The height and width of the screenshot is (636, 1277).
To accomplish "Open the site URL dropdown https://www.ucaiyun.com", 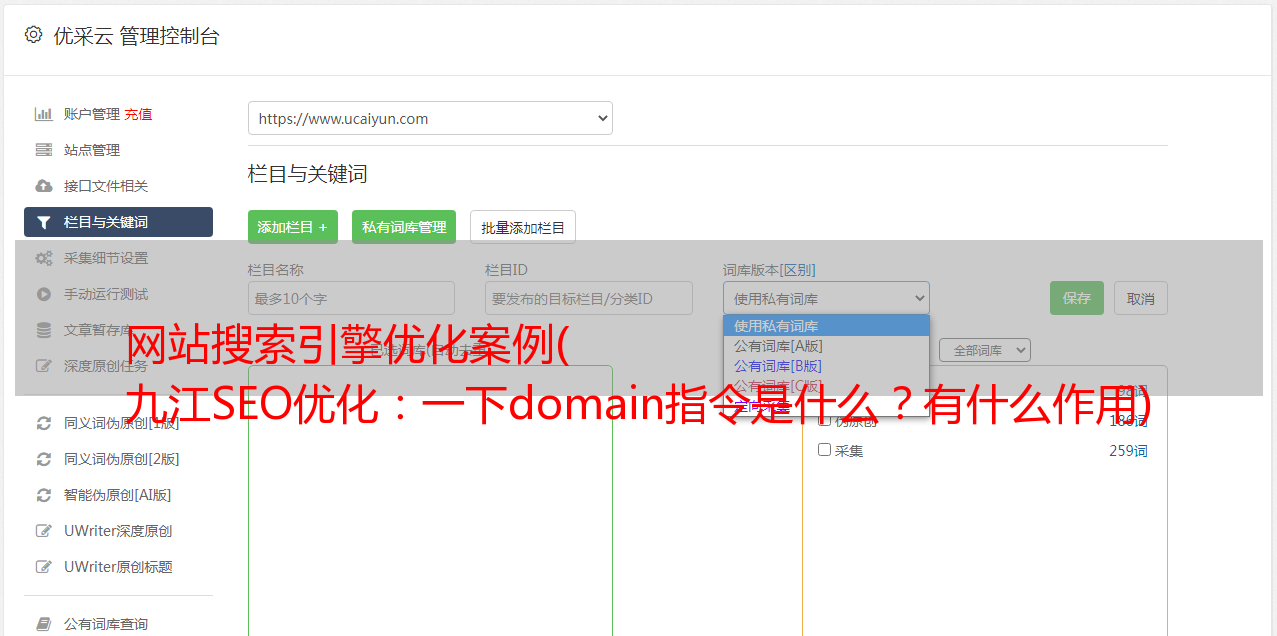I will coord(430,118).
